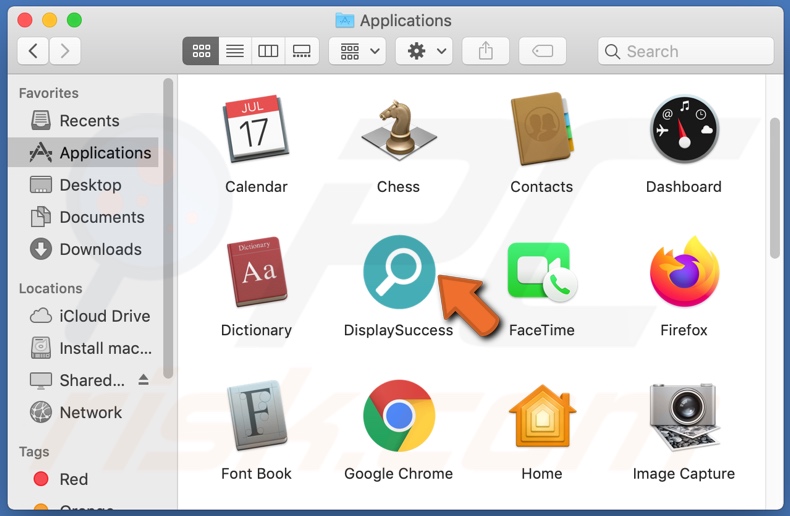Screen dimensions: 790x516
Task: Open the Image Capture app
Action: (684, 416)
